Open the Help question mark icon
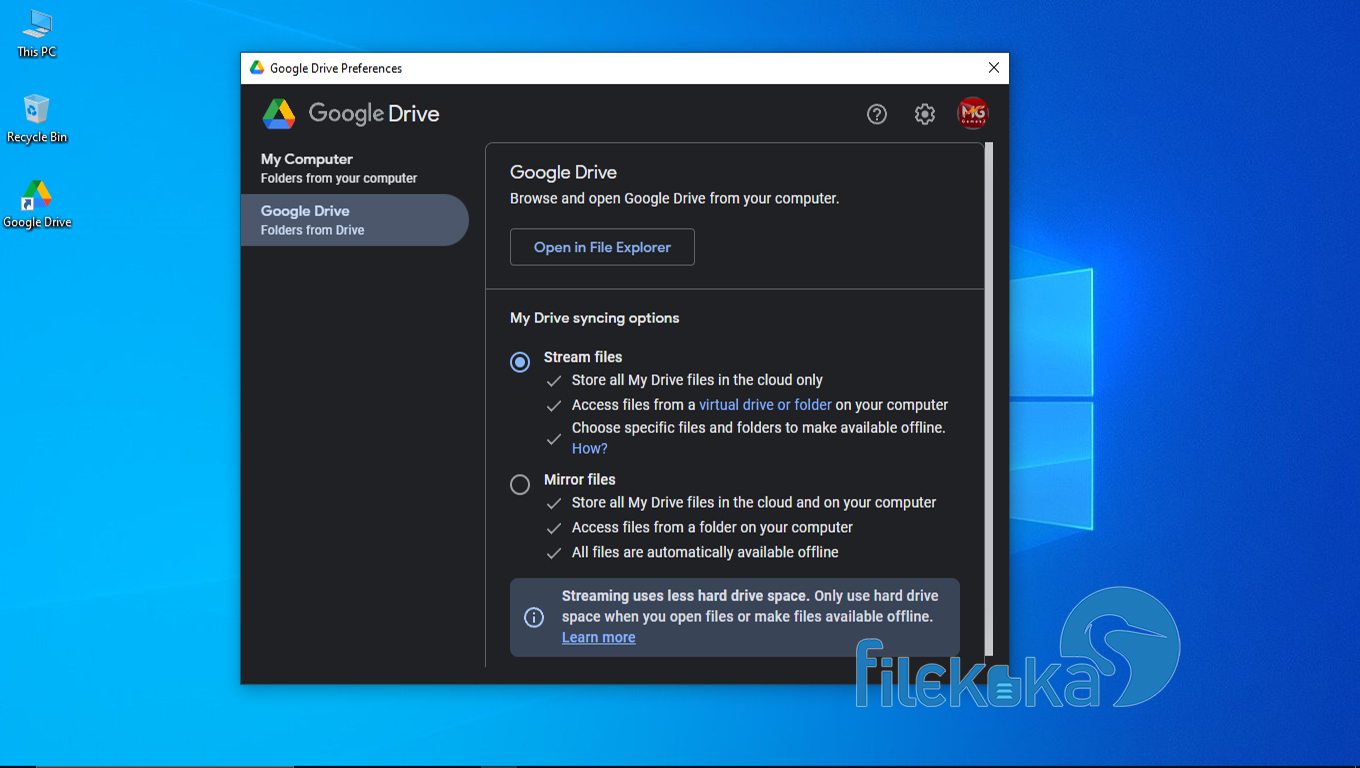This screenshot has width=1360, height=768. tap(877, 114)
